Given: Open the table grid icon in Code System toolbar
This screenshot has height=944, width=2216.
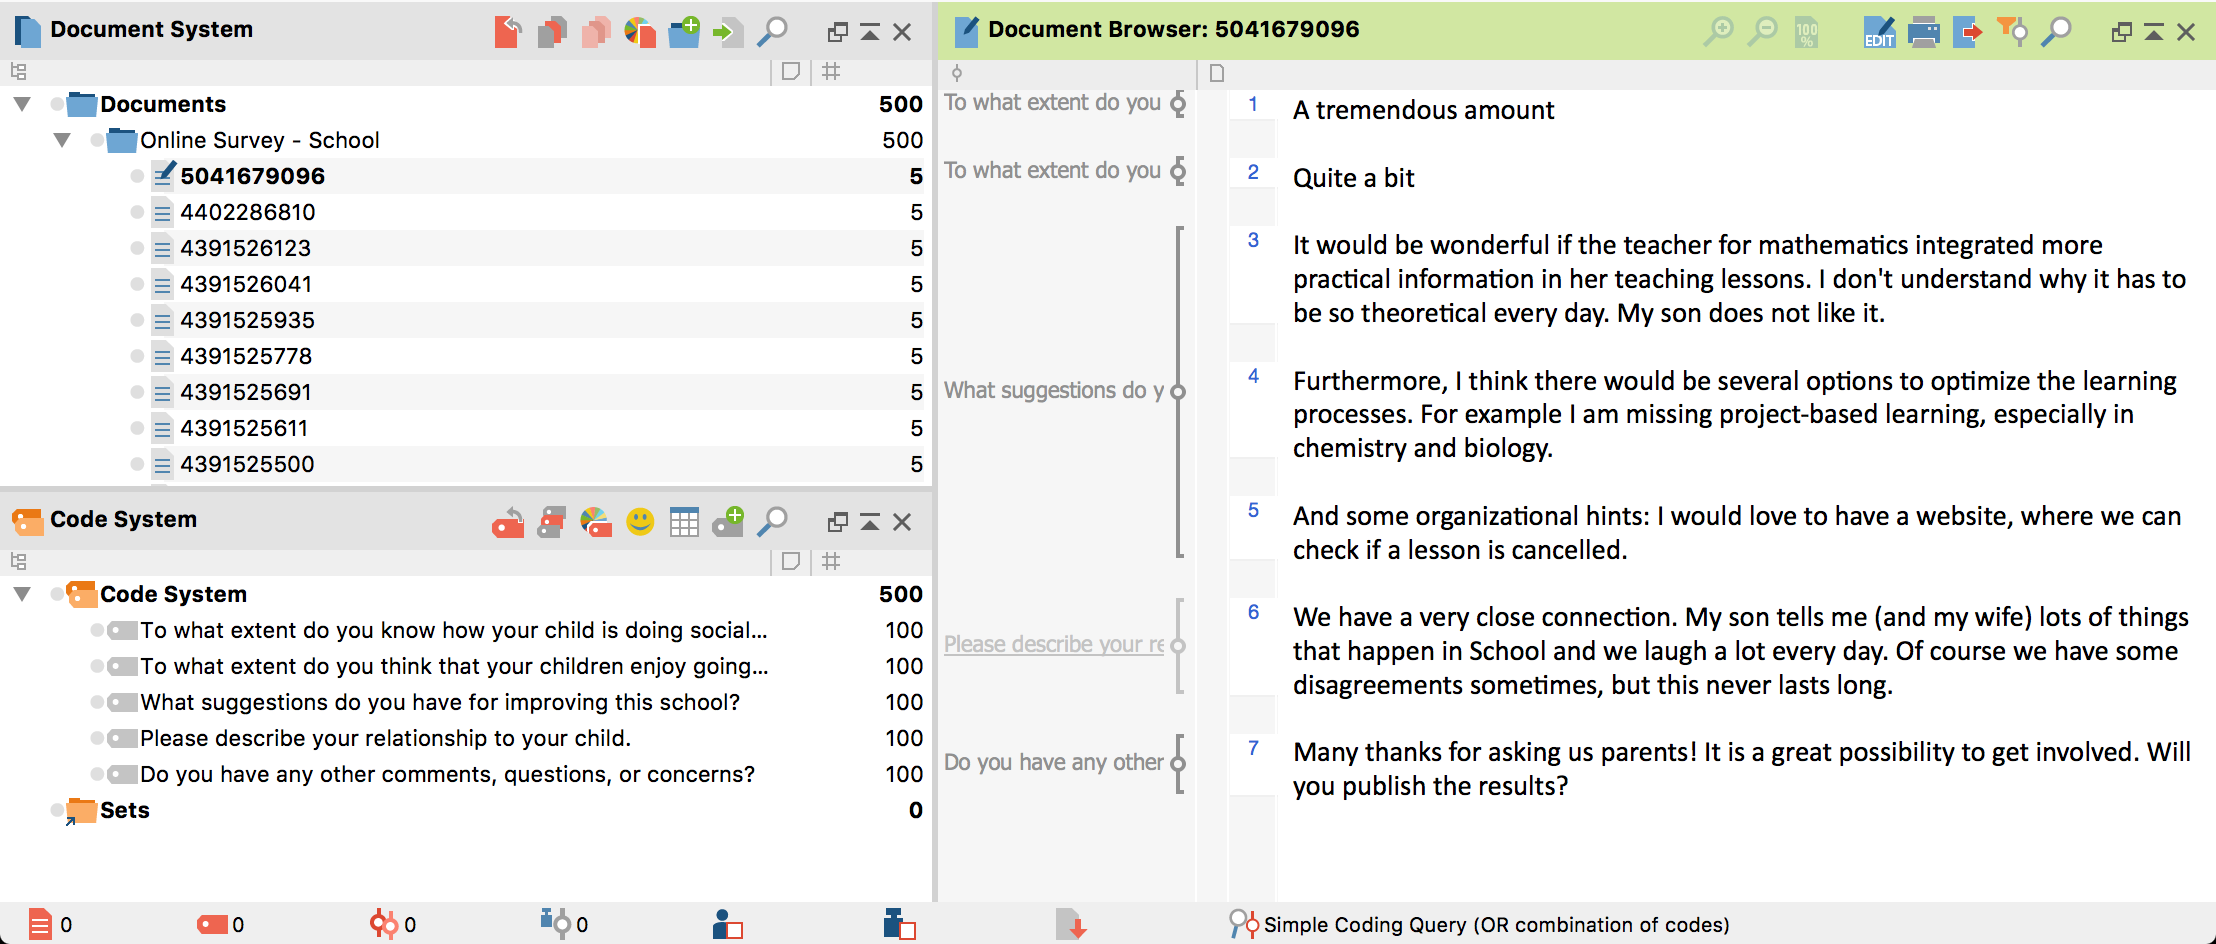Looking at the screenshot, I should click(x=684, y=521).
